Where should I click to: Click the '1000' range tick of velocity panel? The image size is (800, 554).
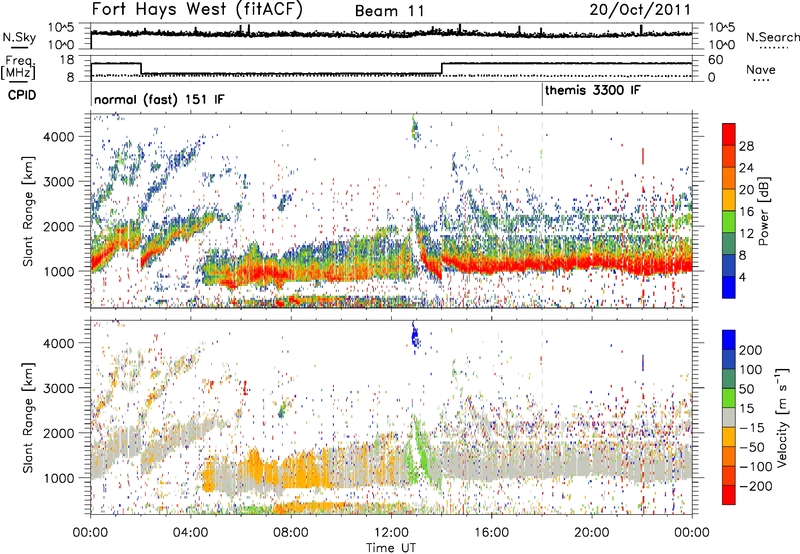59,478
